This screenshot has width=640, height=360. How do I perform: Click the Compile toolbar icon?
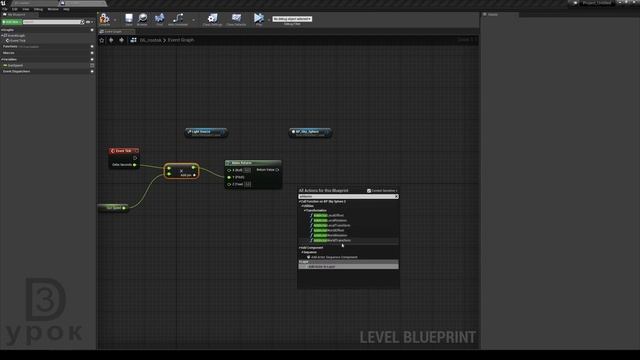click(x=104, y=18)
